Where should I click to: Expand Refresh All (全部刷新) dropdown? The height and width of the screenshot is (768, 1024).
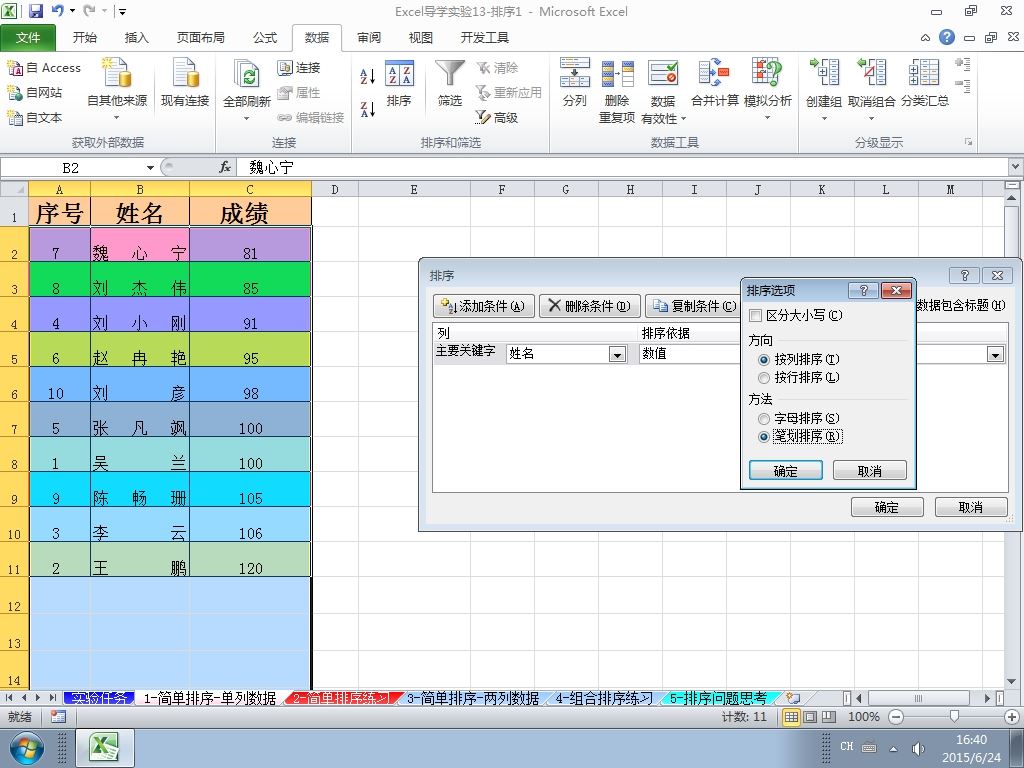tap(247, 118)
